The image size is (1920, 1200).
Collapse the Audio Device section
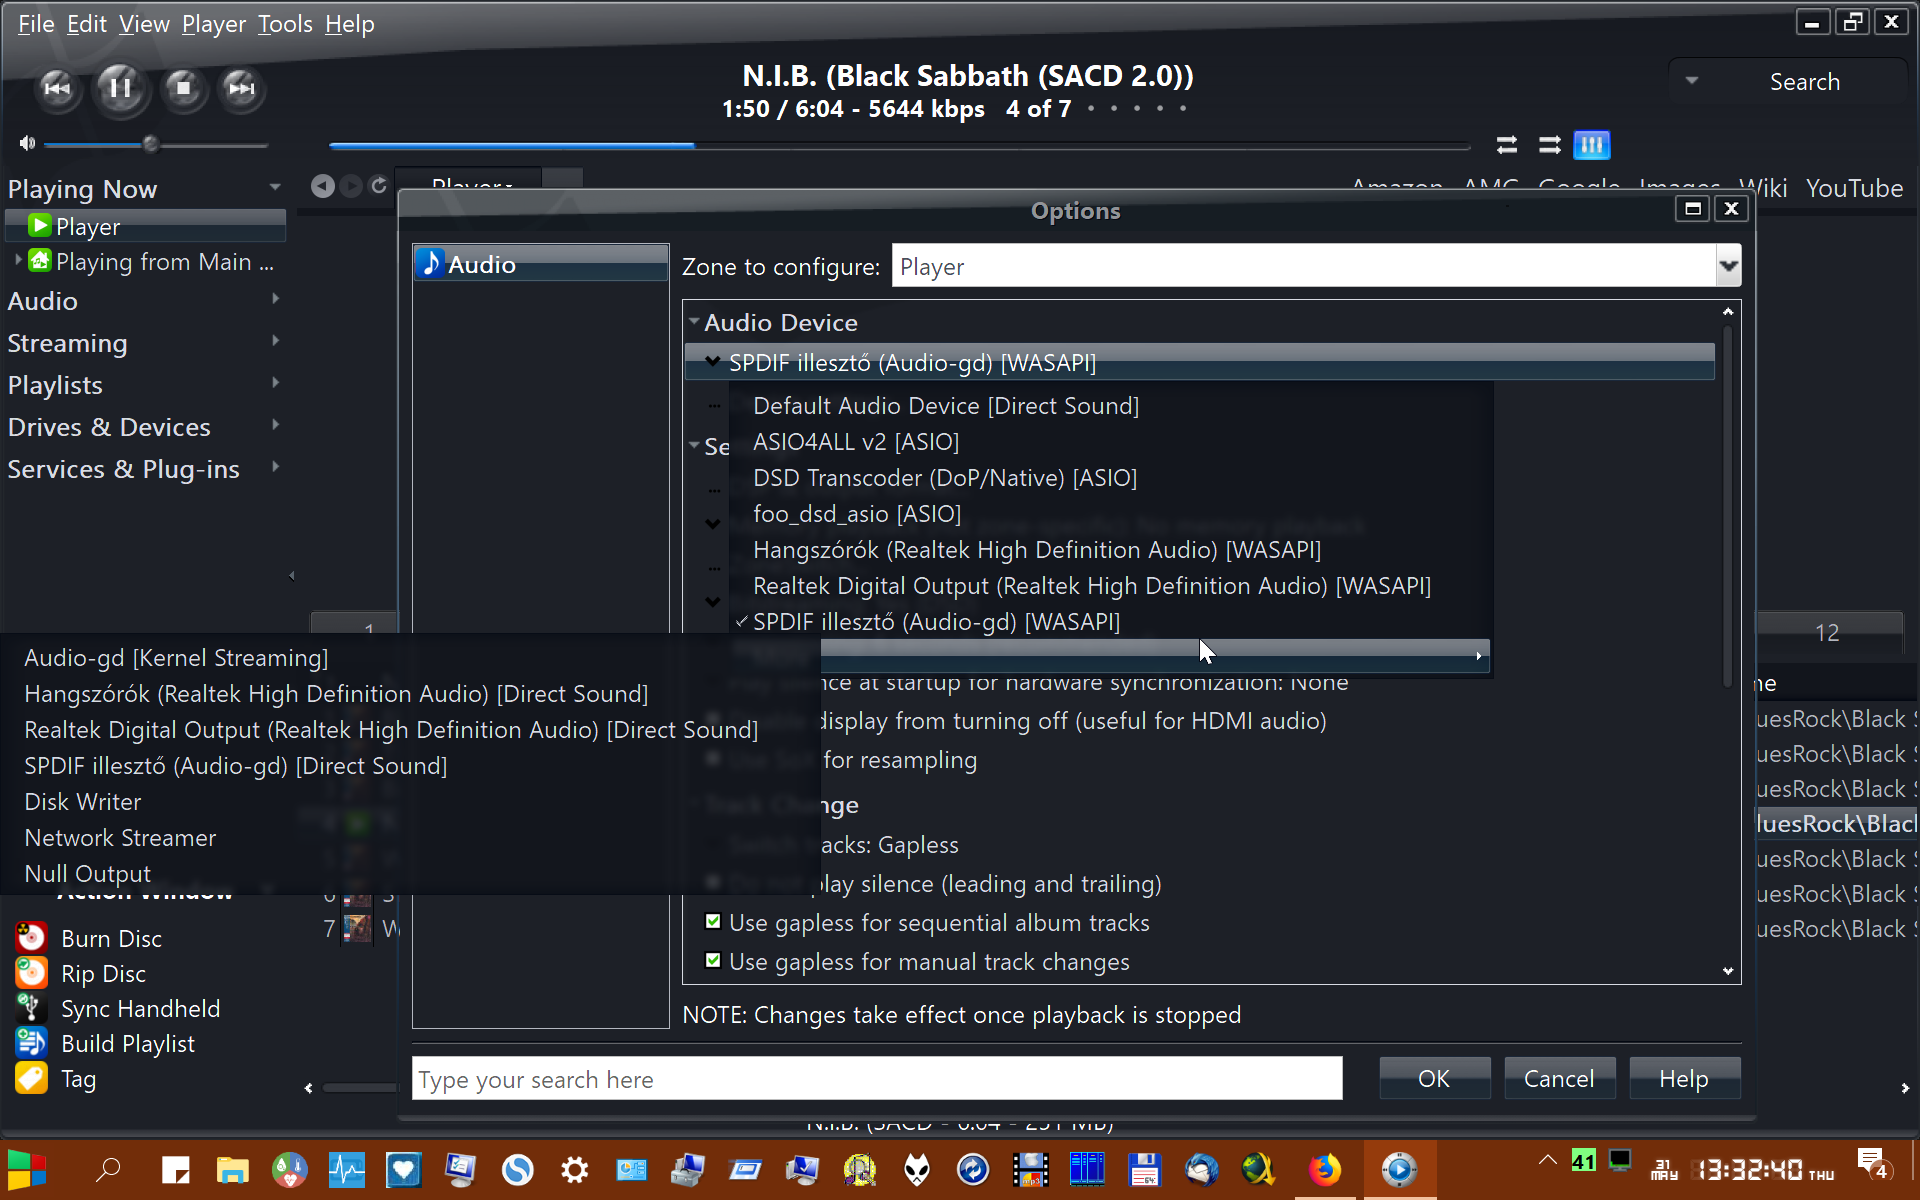tap(694, 322)
